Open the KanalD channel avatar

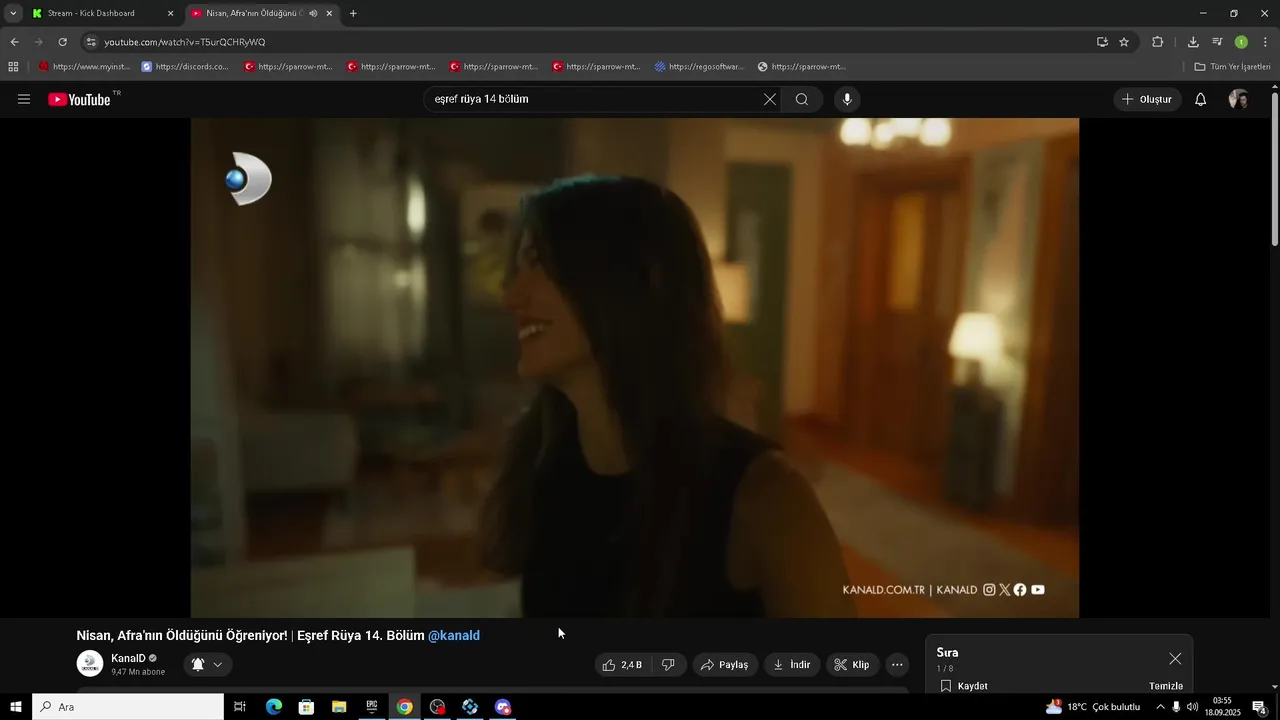(90, 664)
